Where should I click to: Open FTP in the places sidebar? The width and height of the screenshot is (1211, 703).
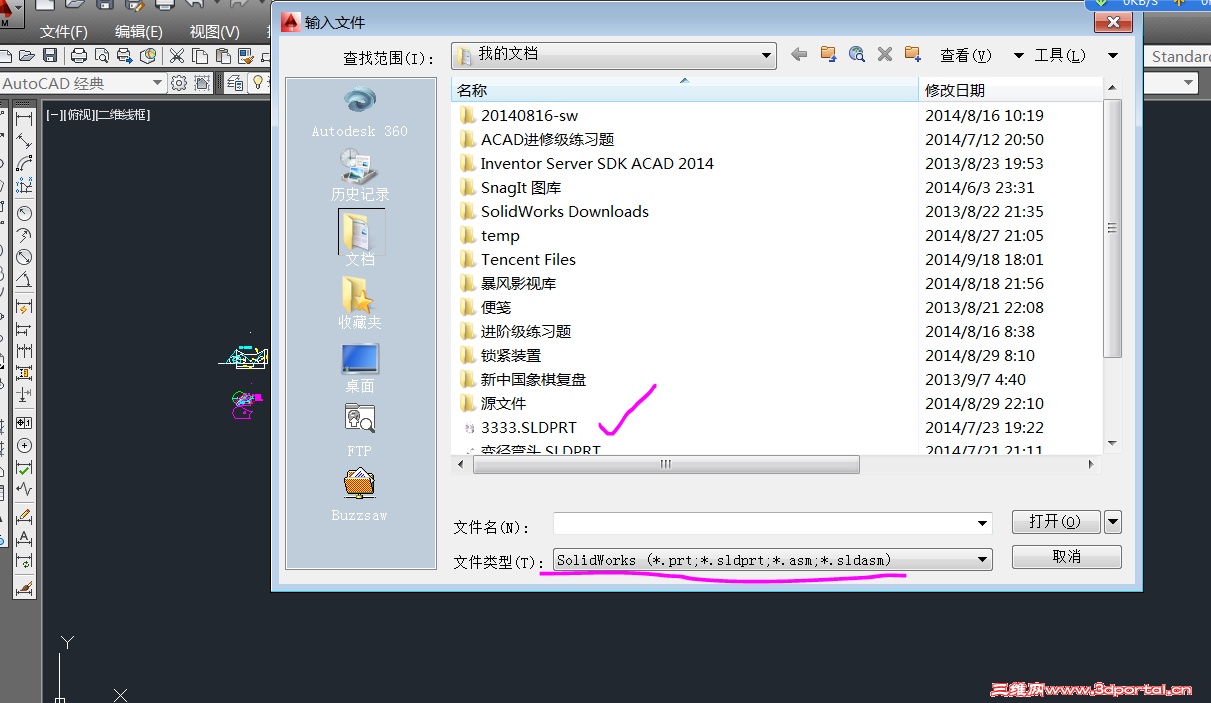(x=360, y=430)
